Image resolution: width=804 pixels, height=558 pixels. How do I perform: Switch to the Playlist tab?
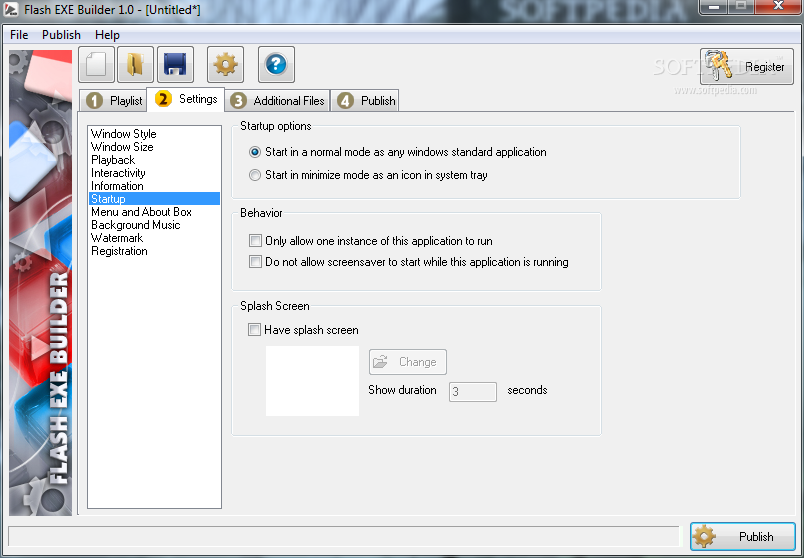(114, 101)
